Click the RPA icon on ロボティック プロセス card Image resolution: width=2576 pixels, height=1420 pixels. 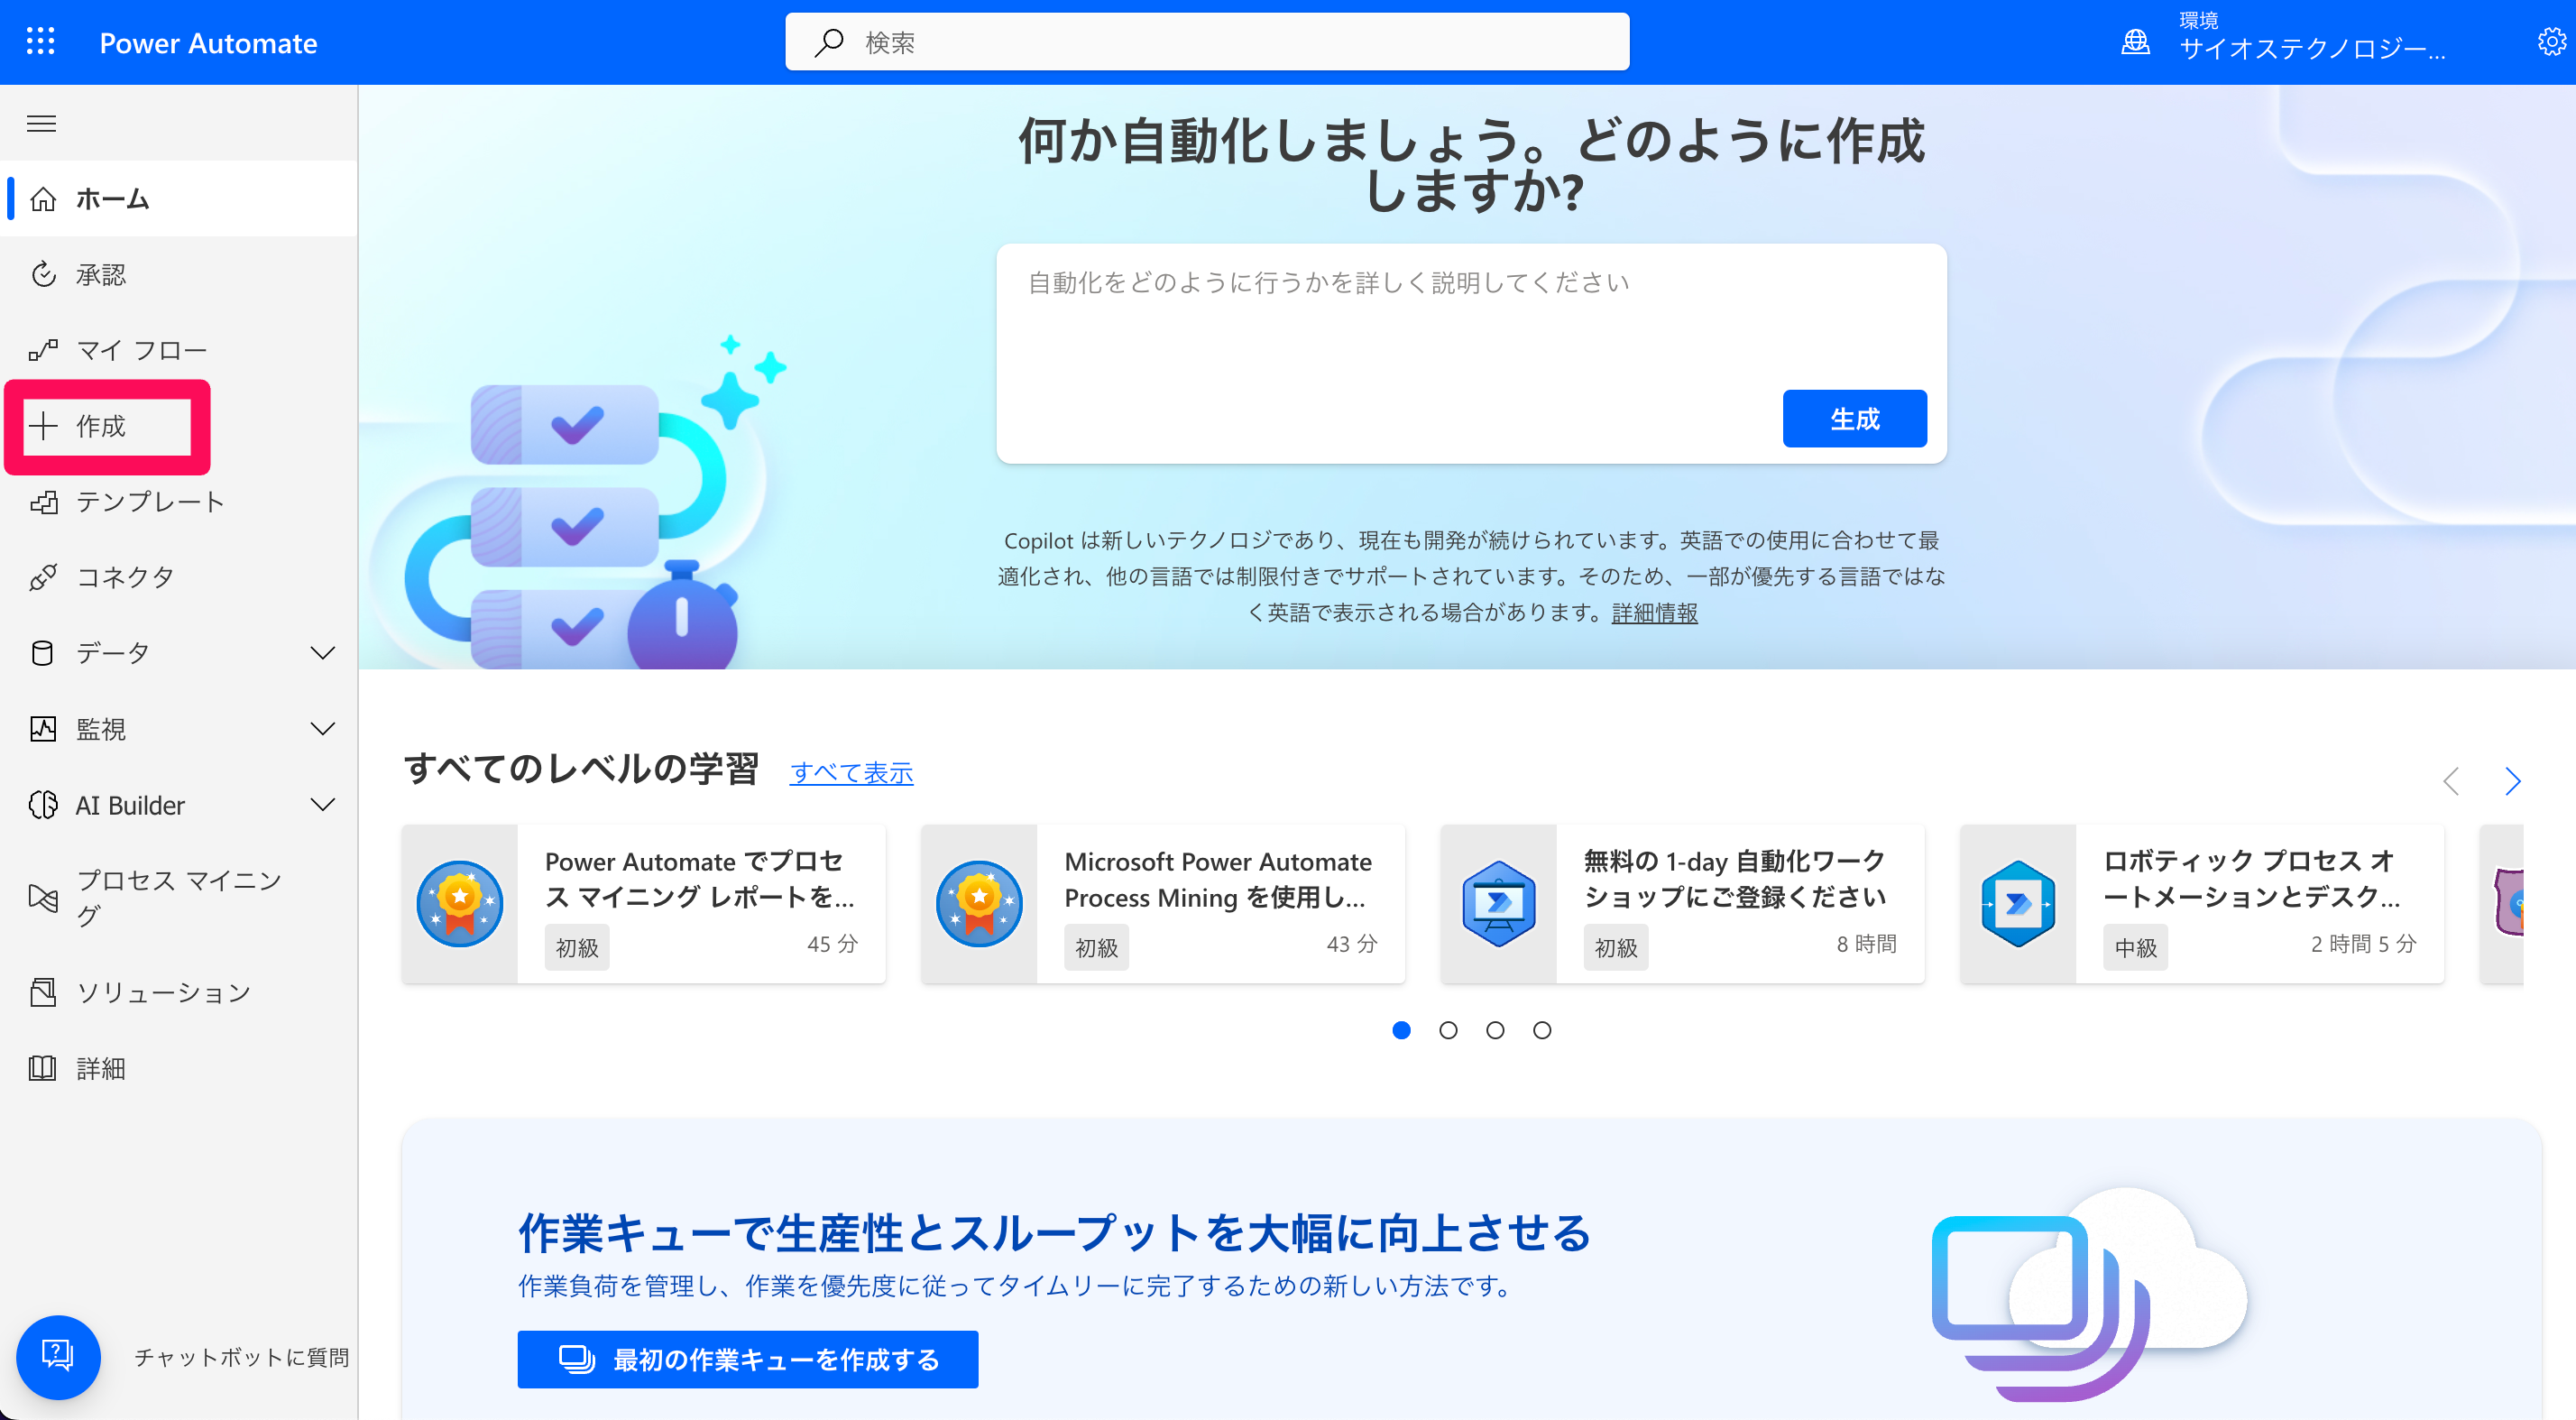click(x=2018, y=903)
